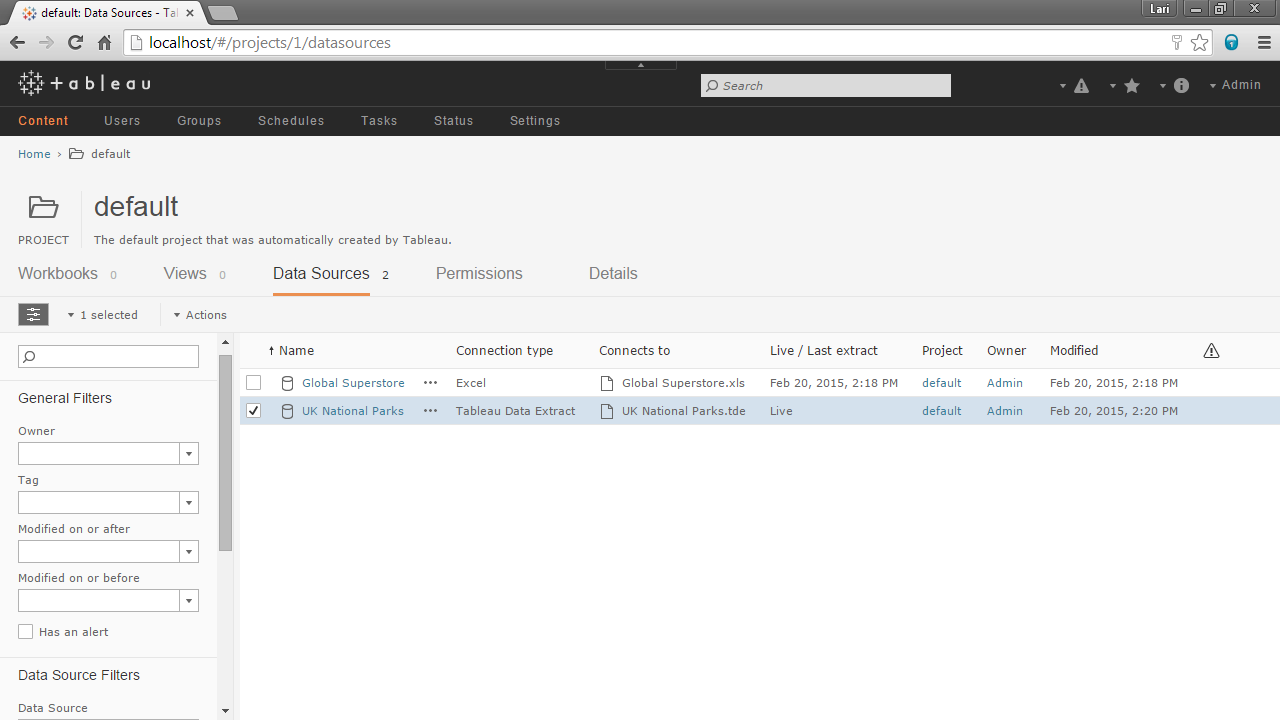Click the Home breadcrumb link
1280x720 pixels.
pyautogui.click(x=34, y=154)
